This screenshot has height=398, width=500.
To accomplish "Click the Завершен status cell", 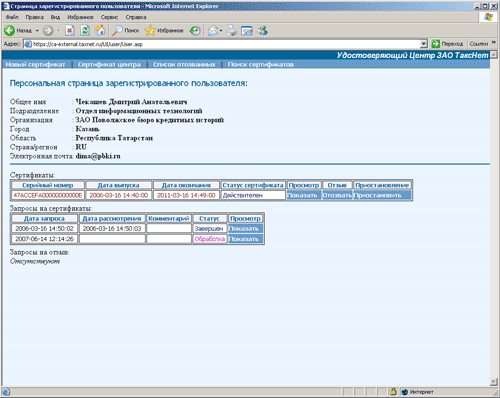I will coord(209,229).
